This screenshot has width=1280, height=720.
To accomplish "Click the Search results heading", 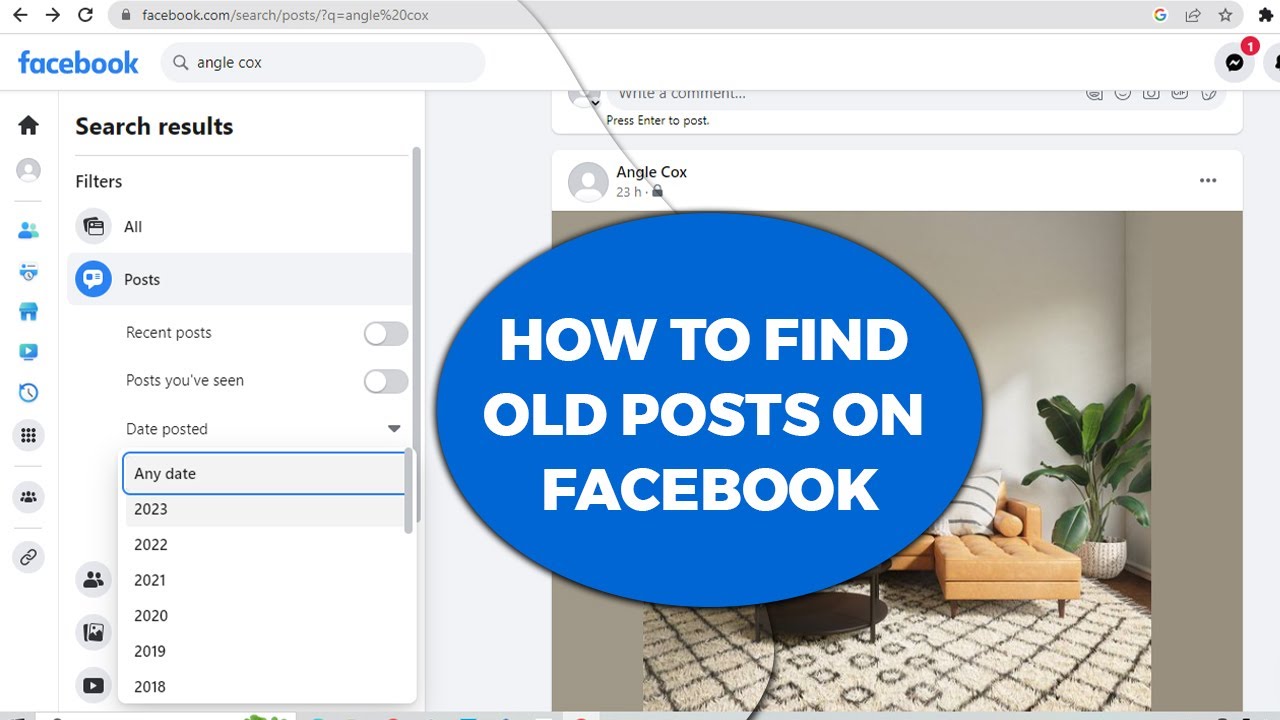I will click(x=154, y=127).
